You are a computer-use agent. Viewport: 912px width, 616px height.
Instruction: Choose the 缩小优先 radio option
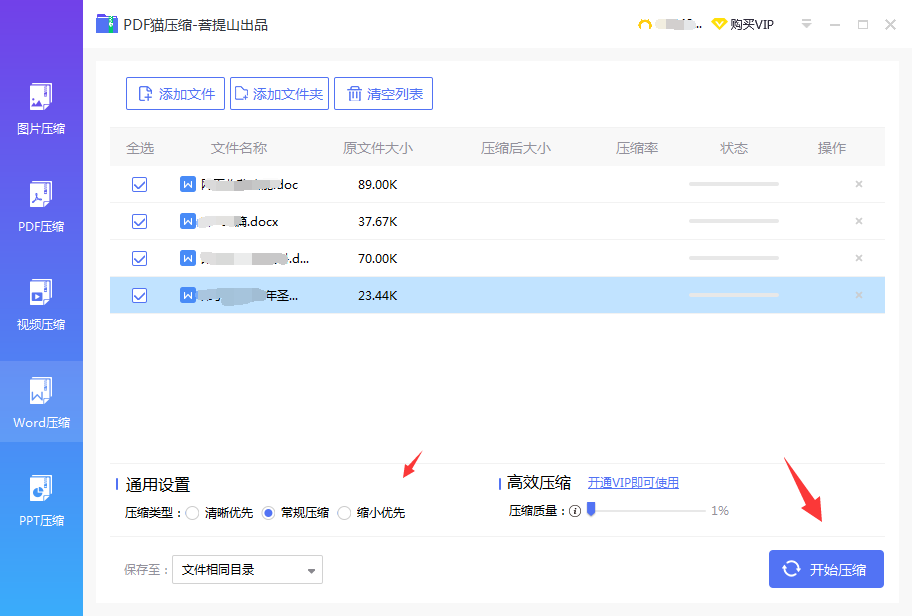344,513
